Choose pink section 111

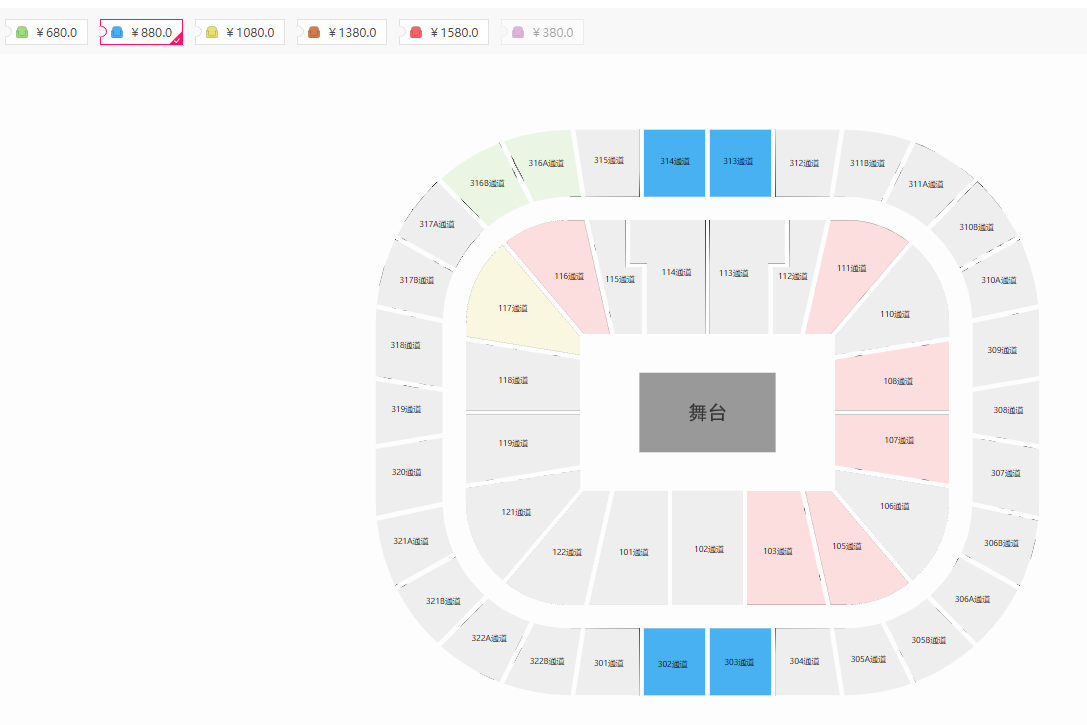coord(851,274)
